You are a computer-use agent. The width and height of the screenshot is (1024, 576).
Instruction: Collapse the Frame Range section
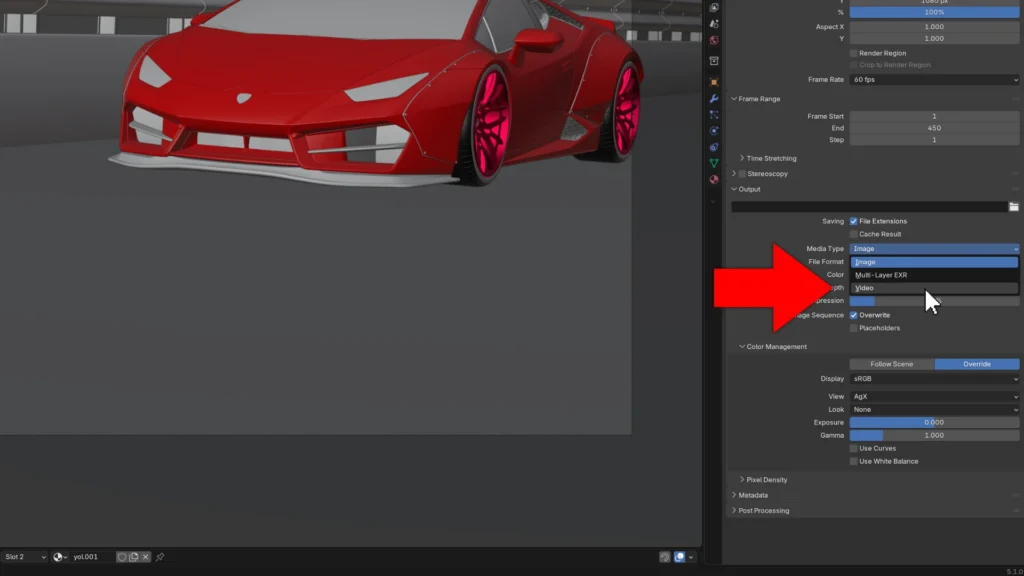(734, 99)
